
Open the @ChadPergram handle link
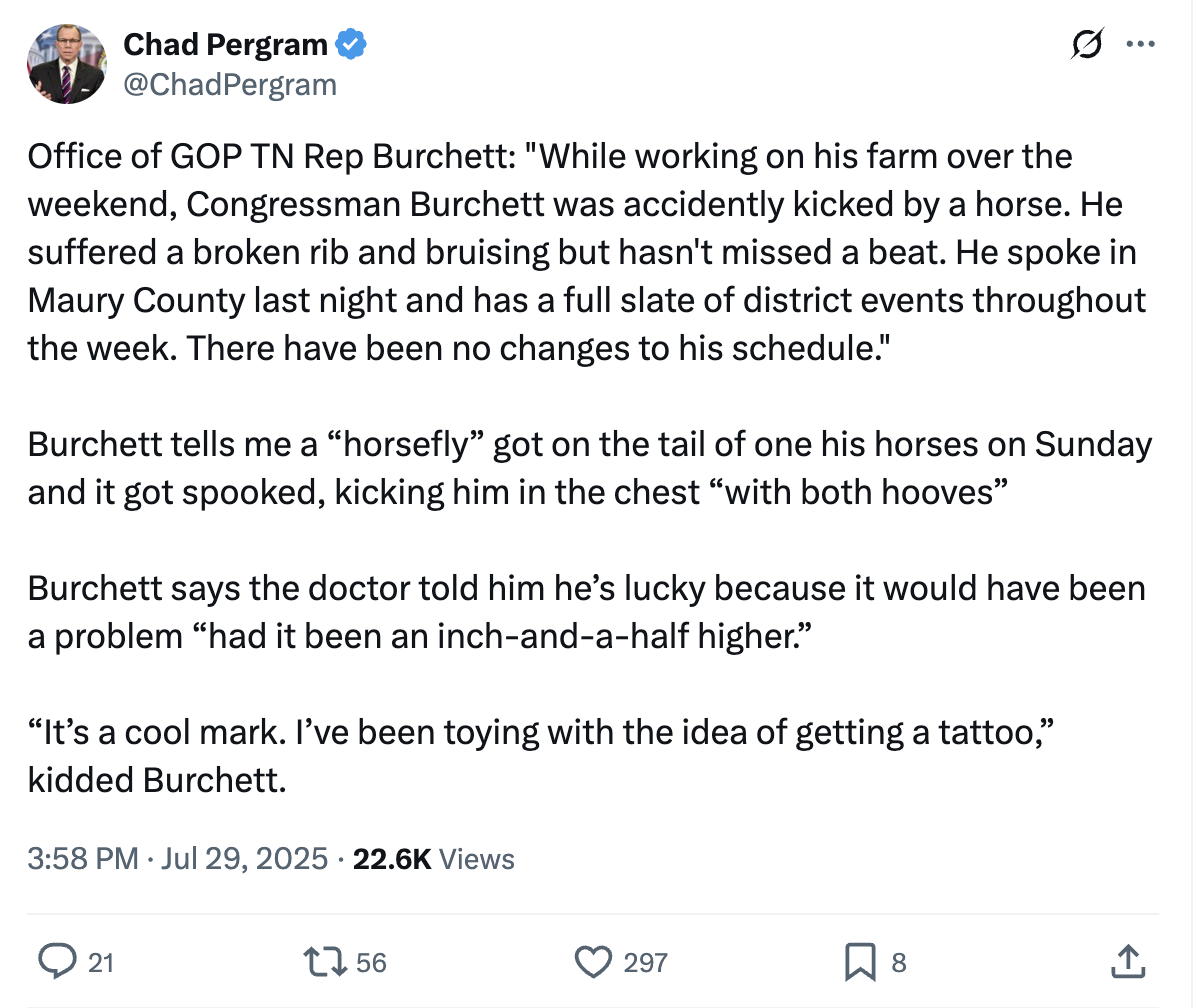pos(229,85)
